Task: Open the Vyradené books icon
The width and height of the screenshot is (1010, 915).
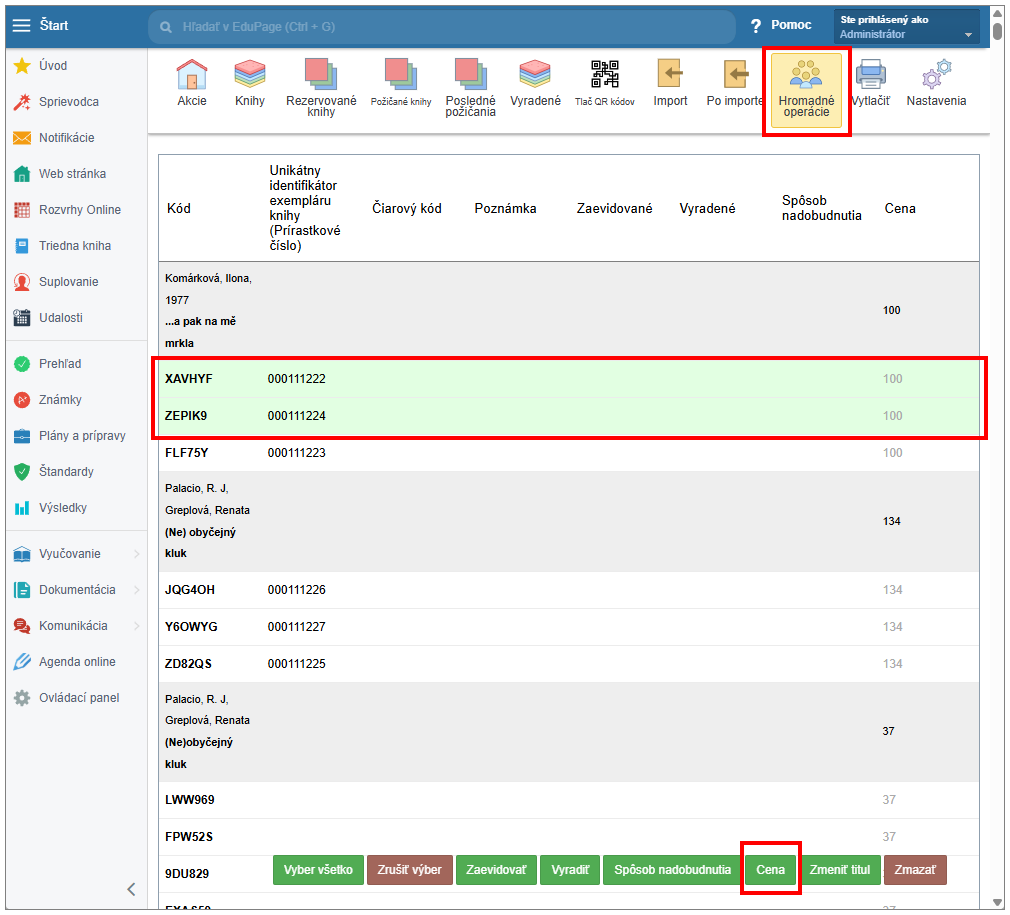Action: [x=535, y=77]
